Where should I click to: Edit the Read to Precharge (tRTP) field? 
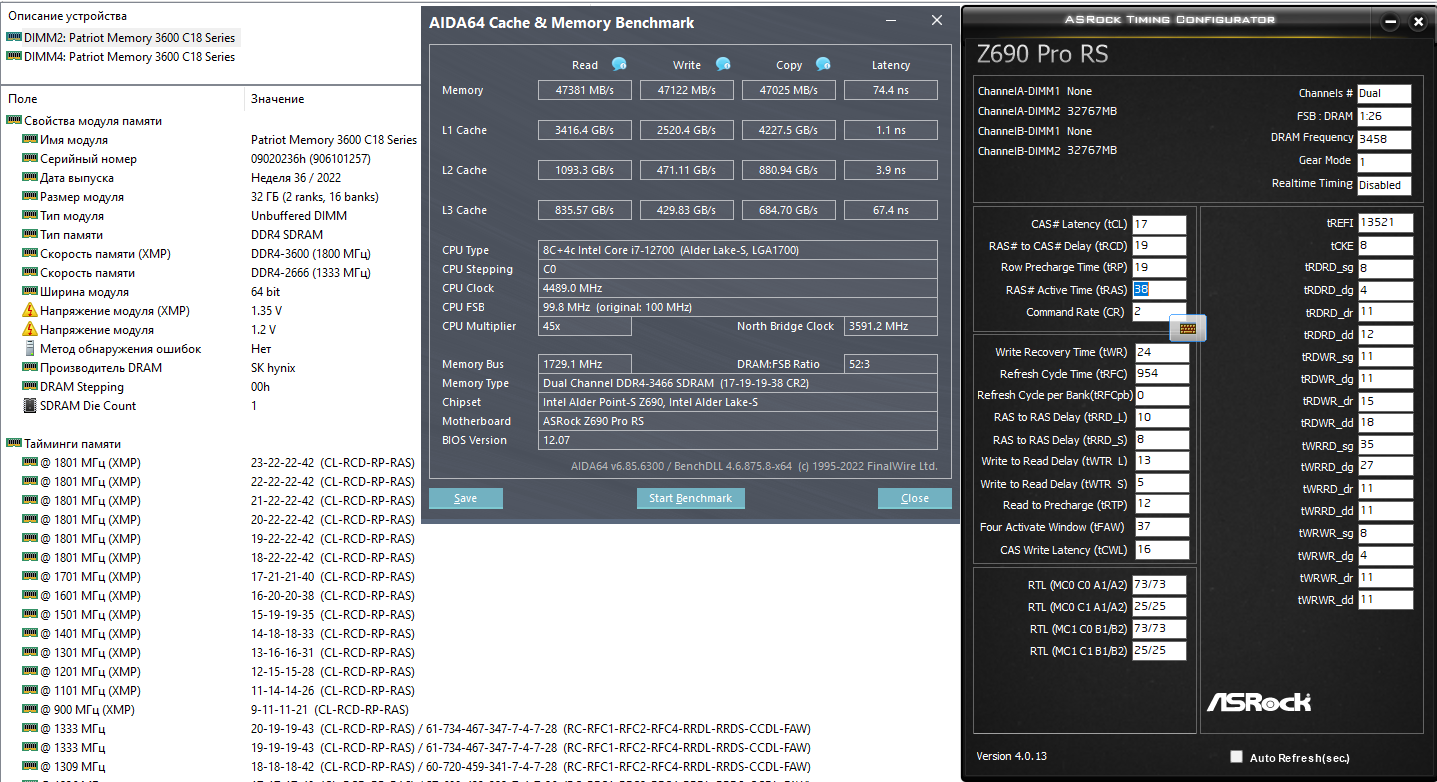(x=1162, y=505)
